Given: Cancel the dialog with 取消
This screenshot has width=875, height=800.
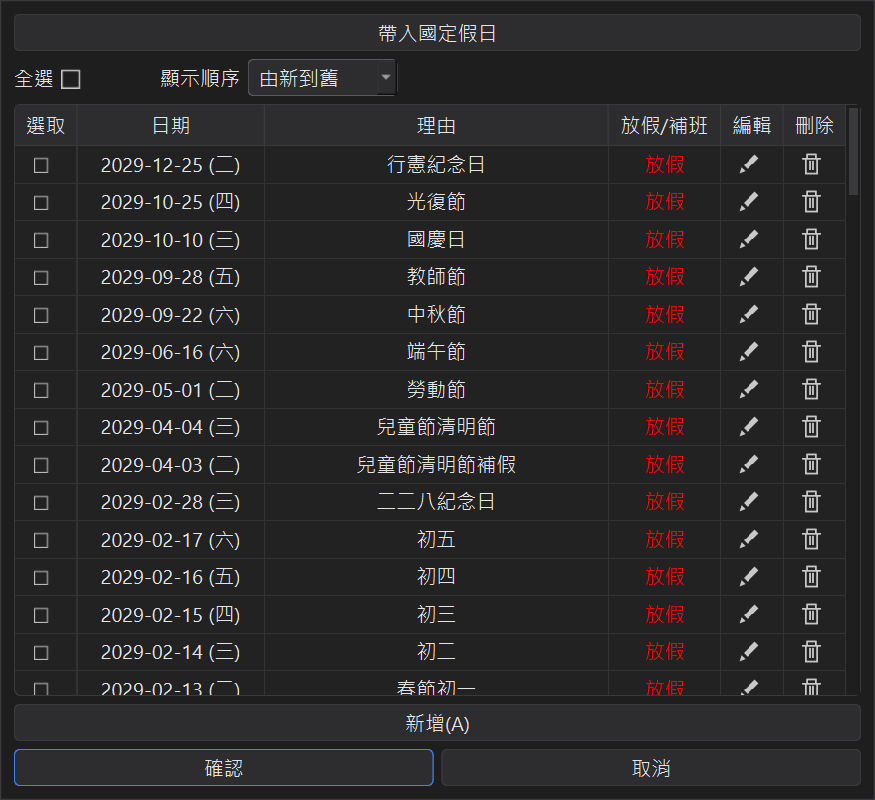Looking at the screenshot, I should click(651, 768).
